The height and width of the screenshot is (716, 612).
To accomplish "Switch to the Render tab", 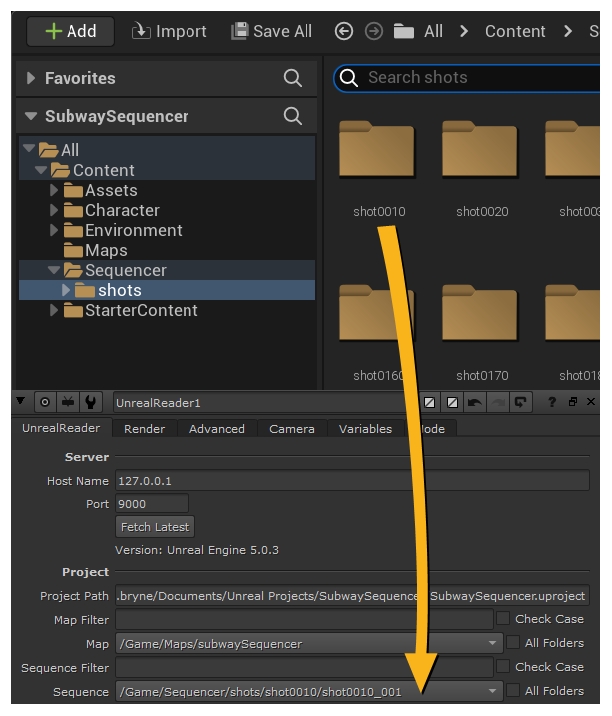I will coord(145,429).
